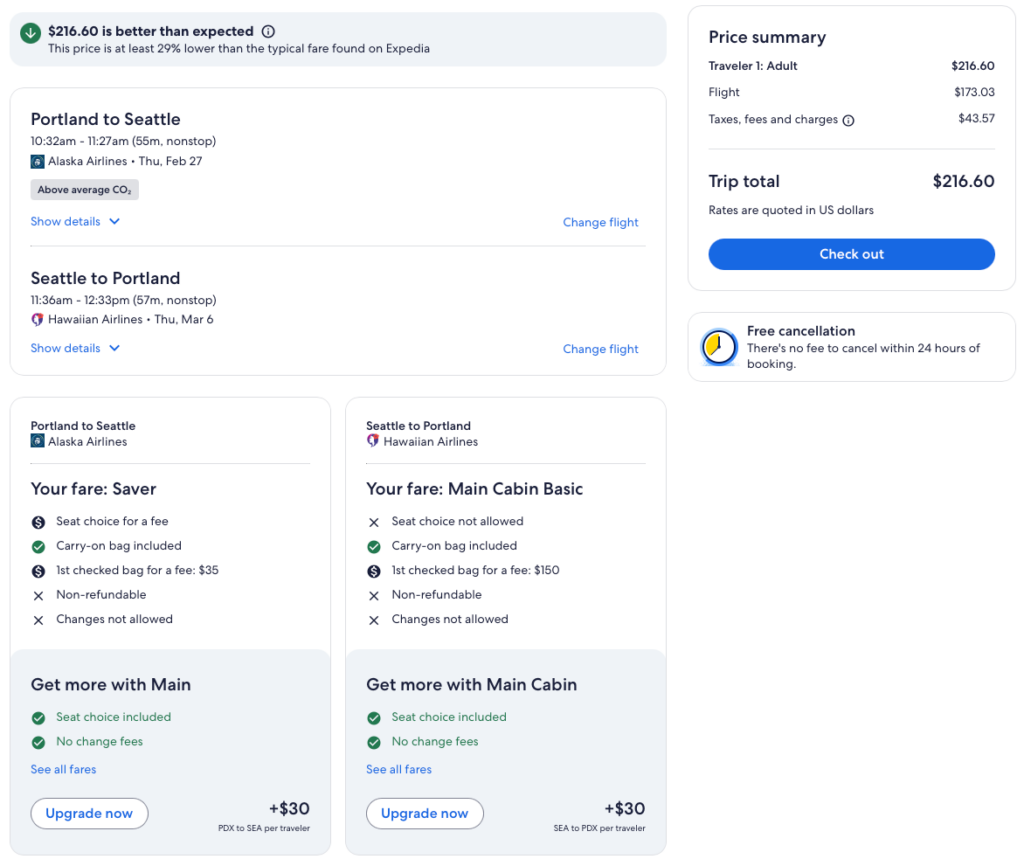This screenshot has height=866, width=1024.
Task: Upgrade Alaska Airlines fare to Main
Action: pyautogui.click(x=89, y=813)
